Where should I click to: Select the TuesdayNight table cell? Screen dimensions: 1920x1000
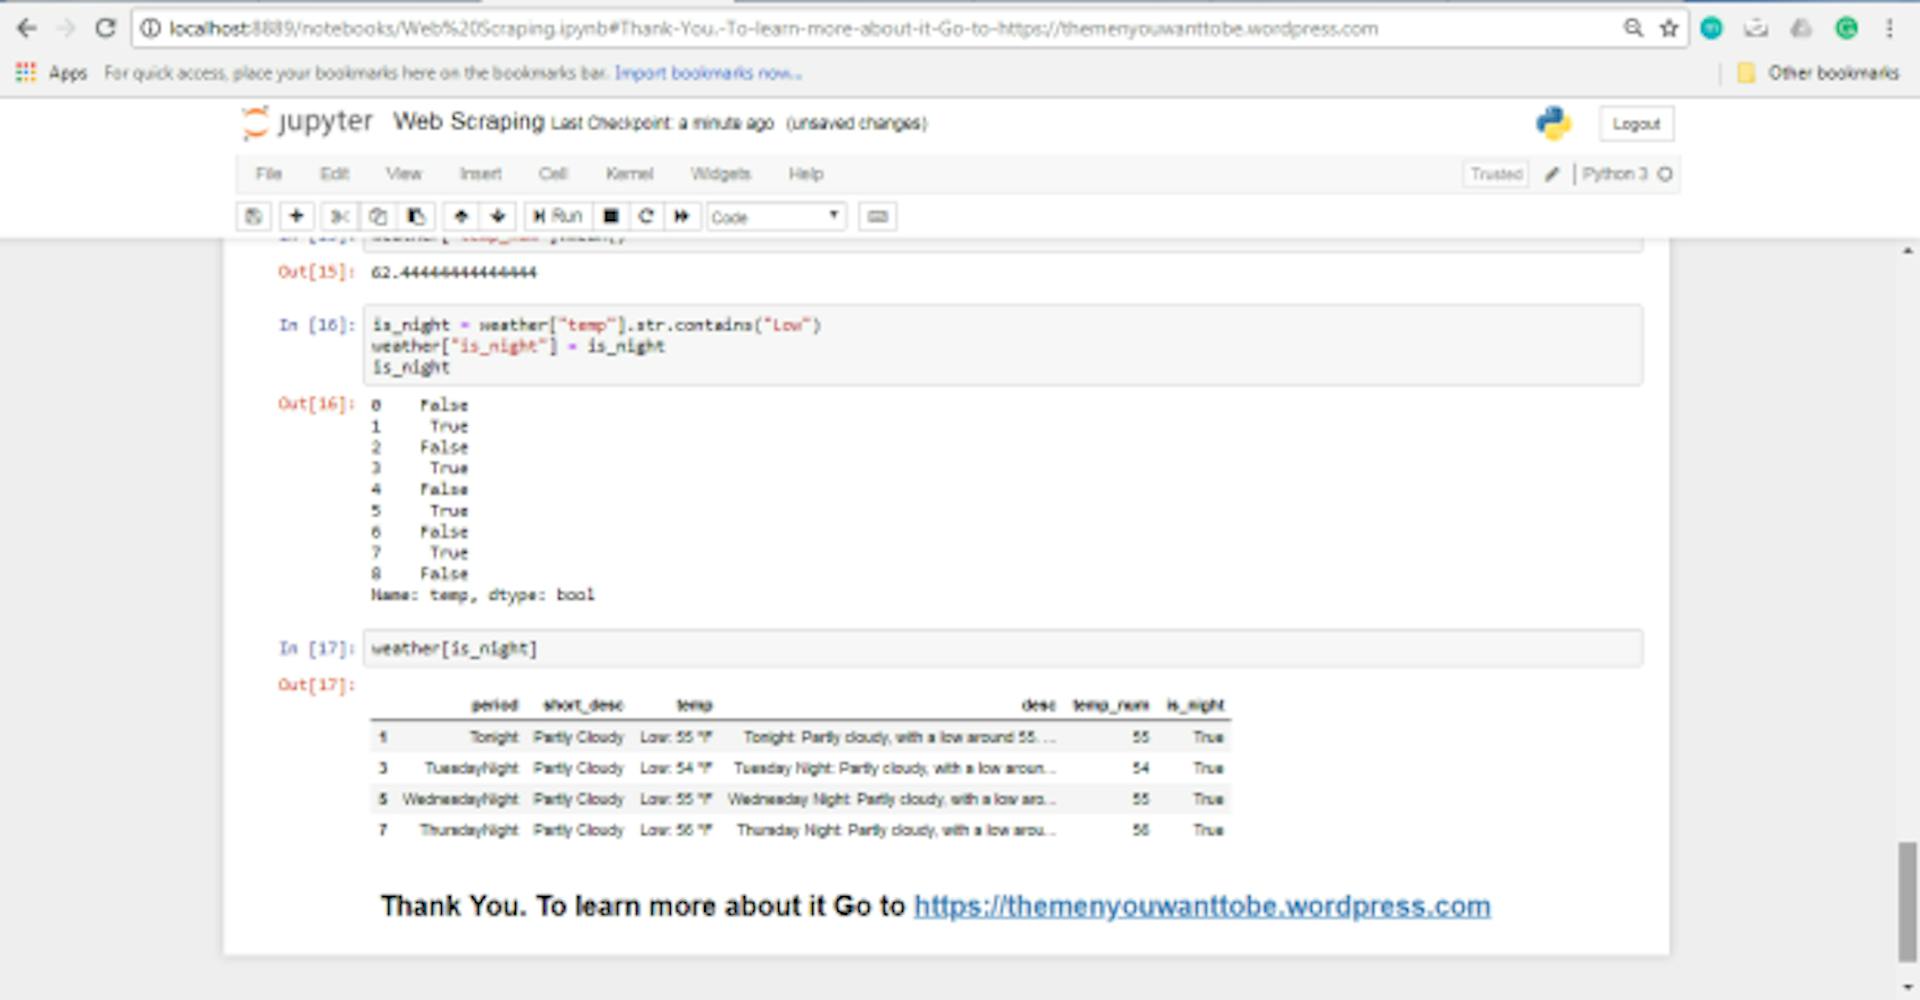point(471,768)
